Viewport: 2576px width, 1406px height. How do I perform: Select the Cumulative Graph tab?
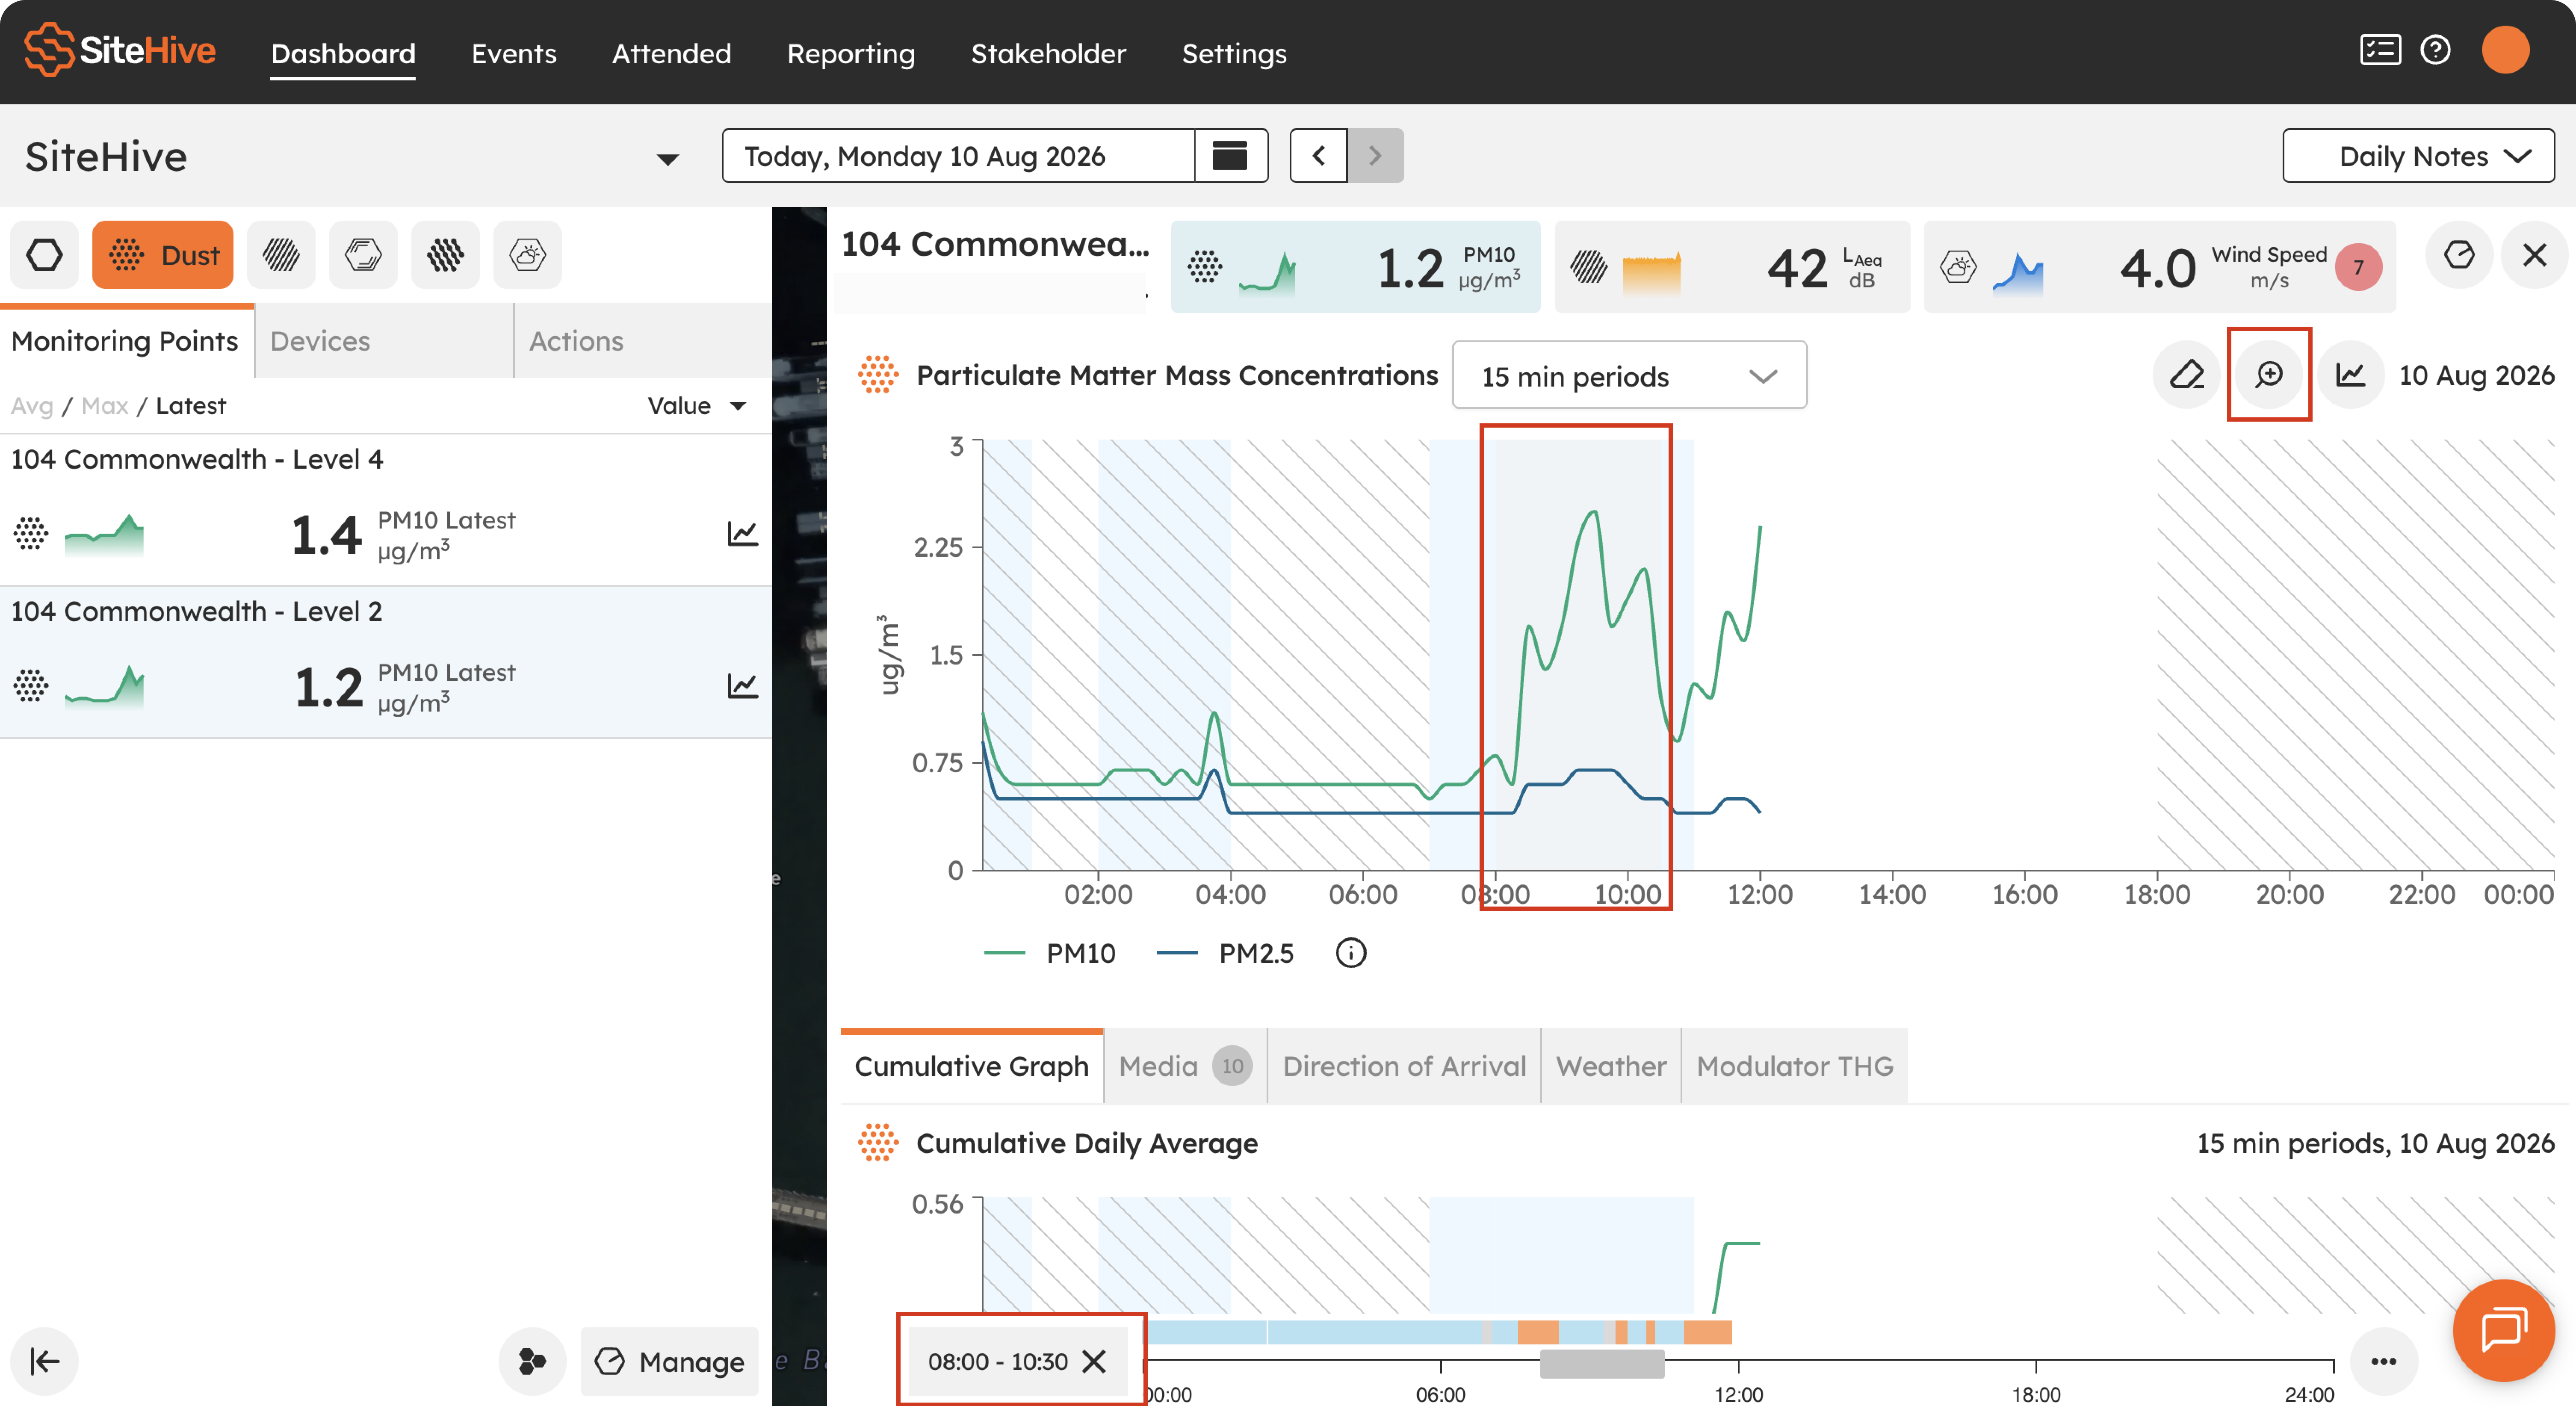(x=971, y=1066)
